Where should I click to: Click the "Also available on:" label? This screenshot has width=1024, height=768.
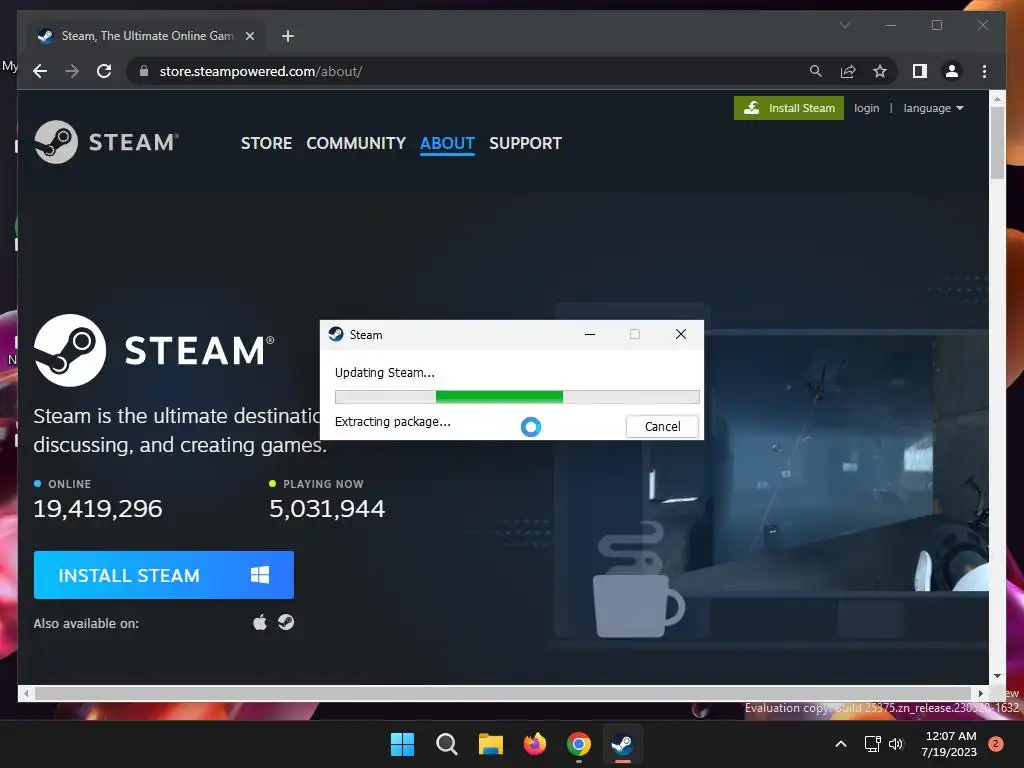tap(86, 624)
